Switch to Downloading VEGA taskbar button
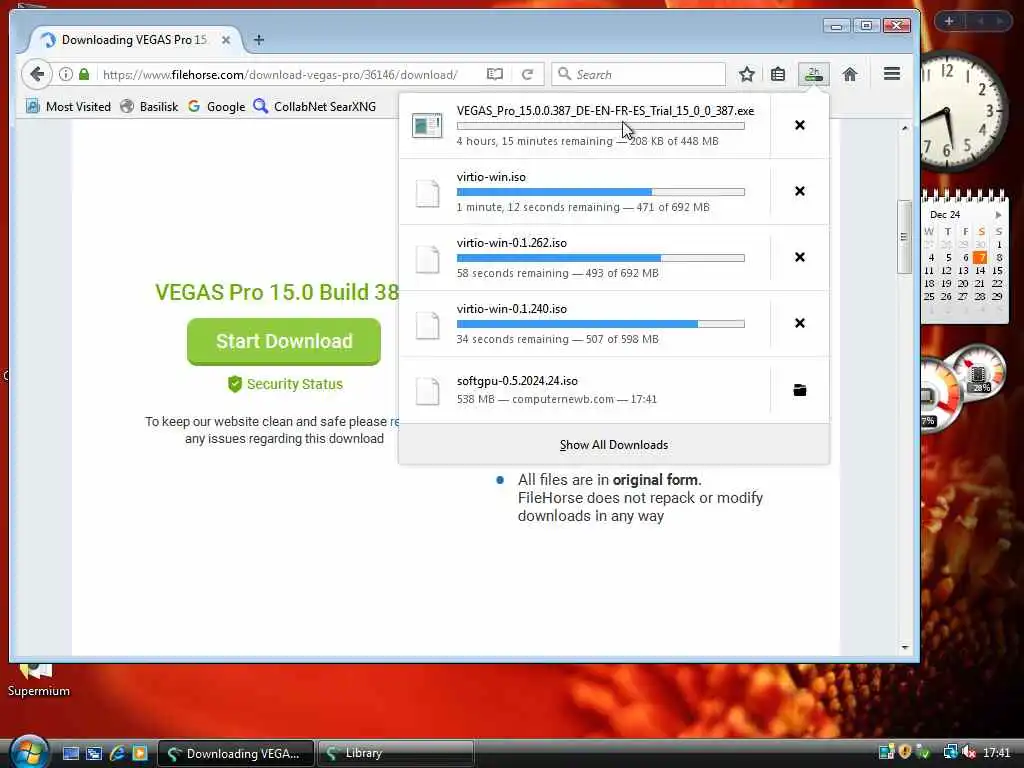Viewport: 1024px width, 768px height. pos(236,753)
